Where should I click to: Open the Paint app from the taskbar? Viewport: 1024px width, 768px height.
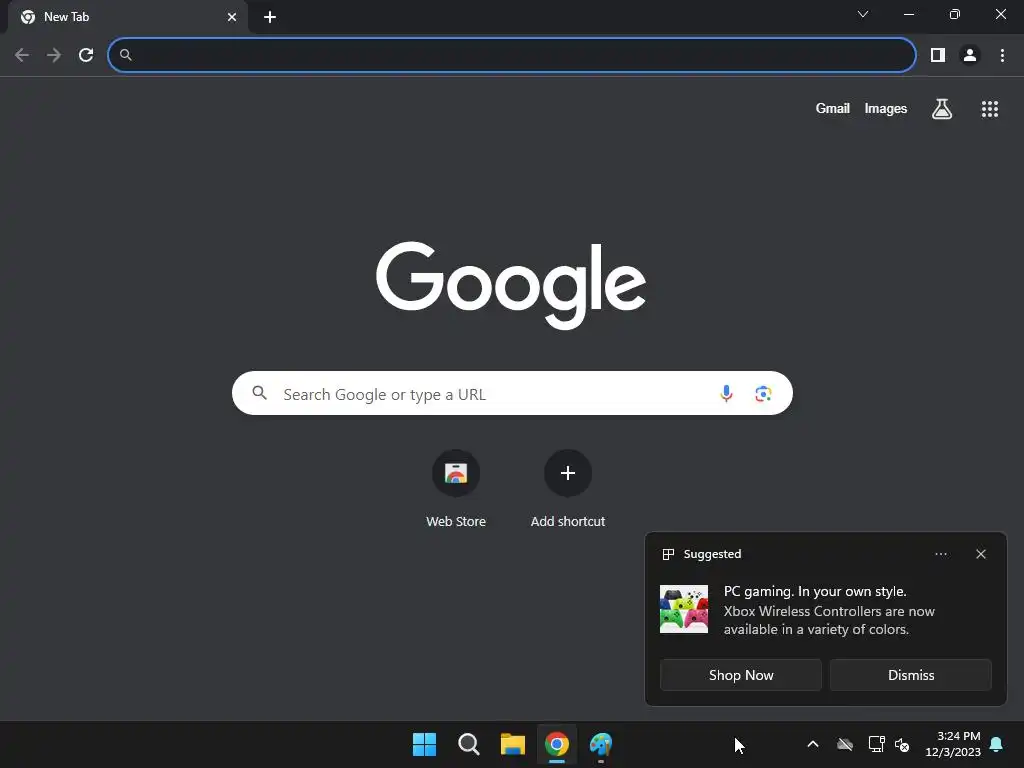[601, 744]
